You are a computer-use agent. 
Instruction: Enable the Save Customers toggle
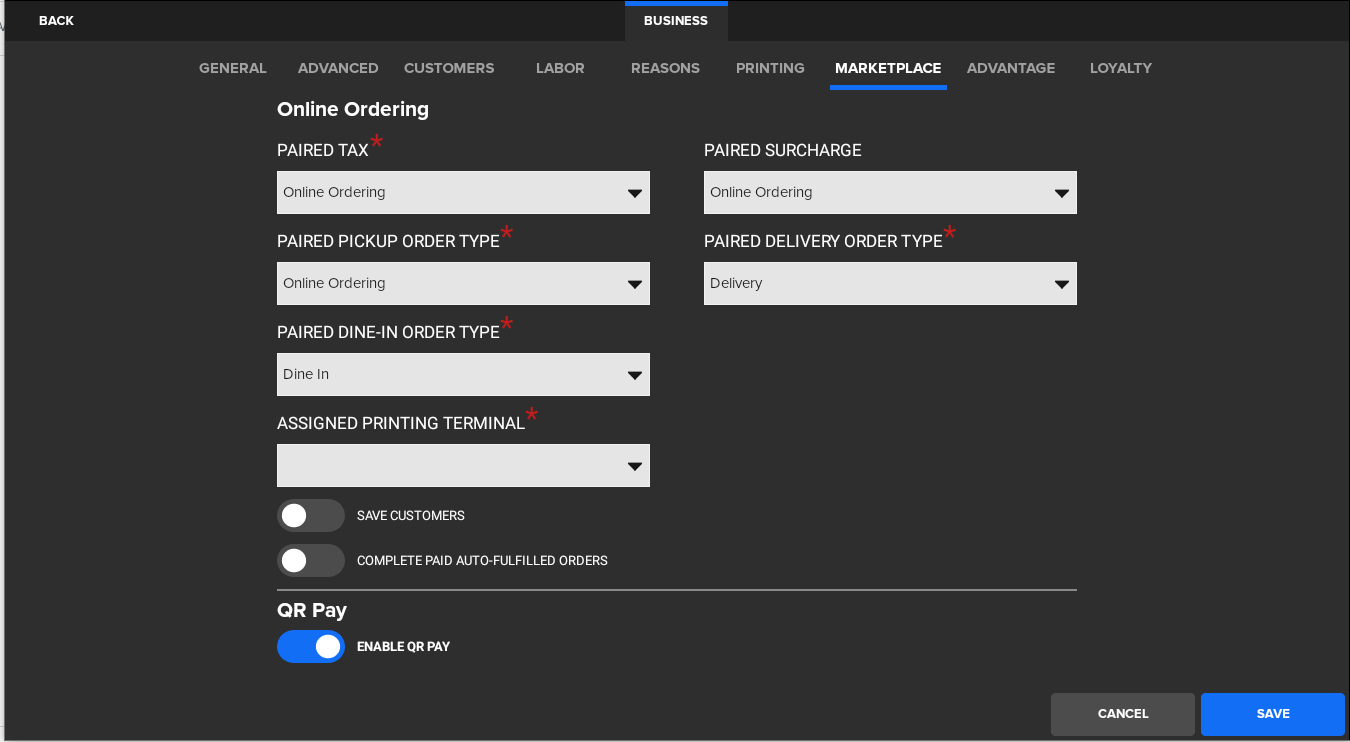(311, 516)
